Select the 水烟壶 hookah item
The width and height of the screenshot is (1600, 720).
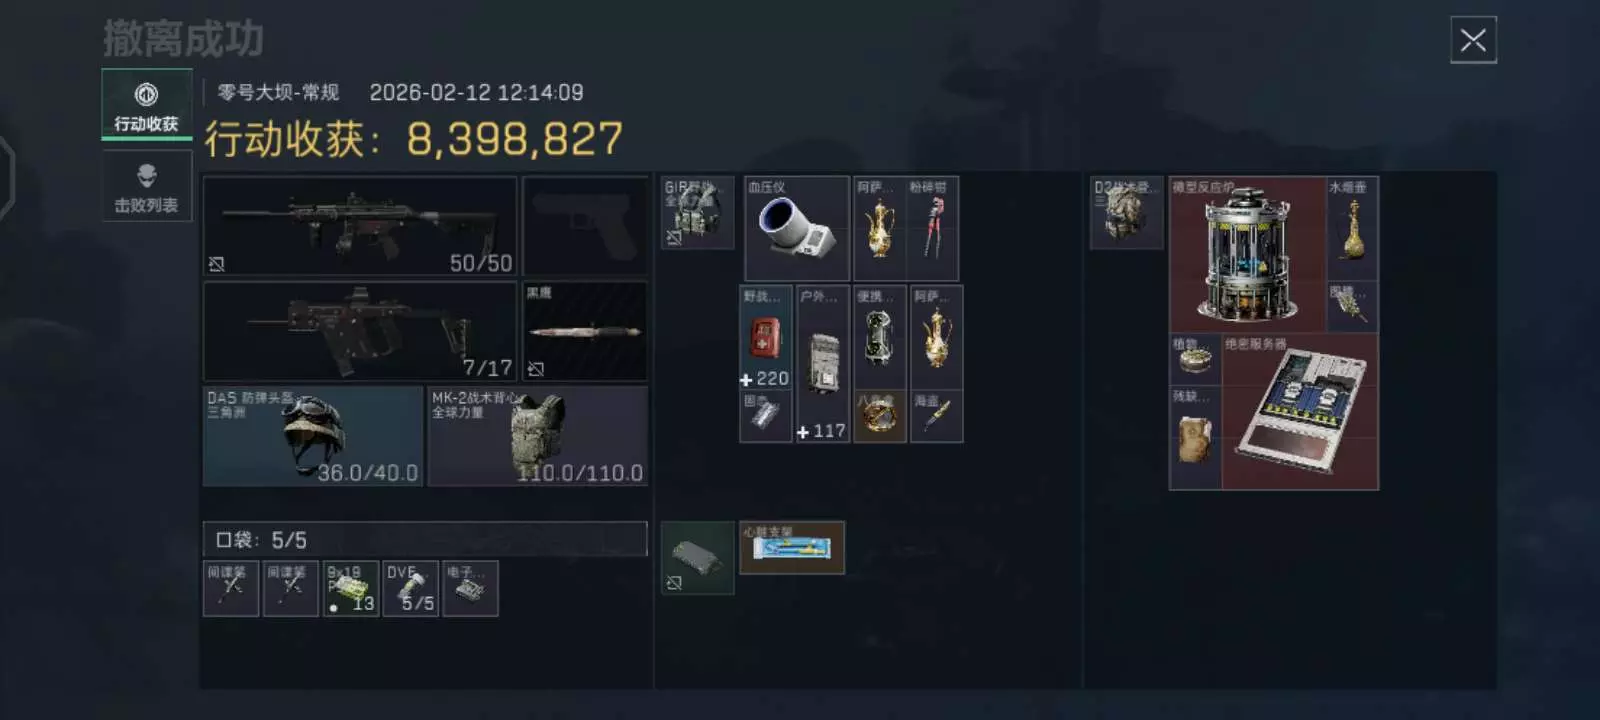click(1352, 228)
